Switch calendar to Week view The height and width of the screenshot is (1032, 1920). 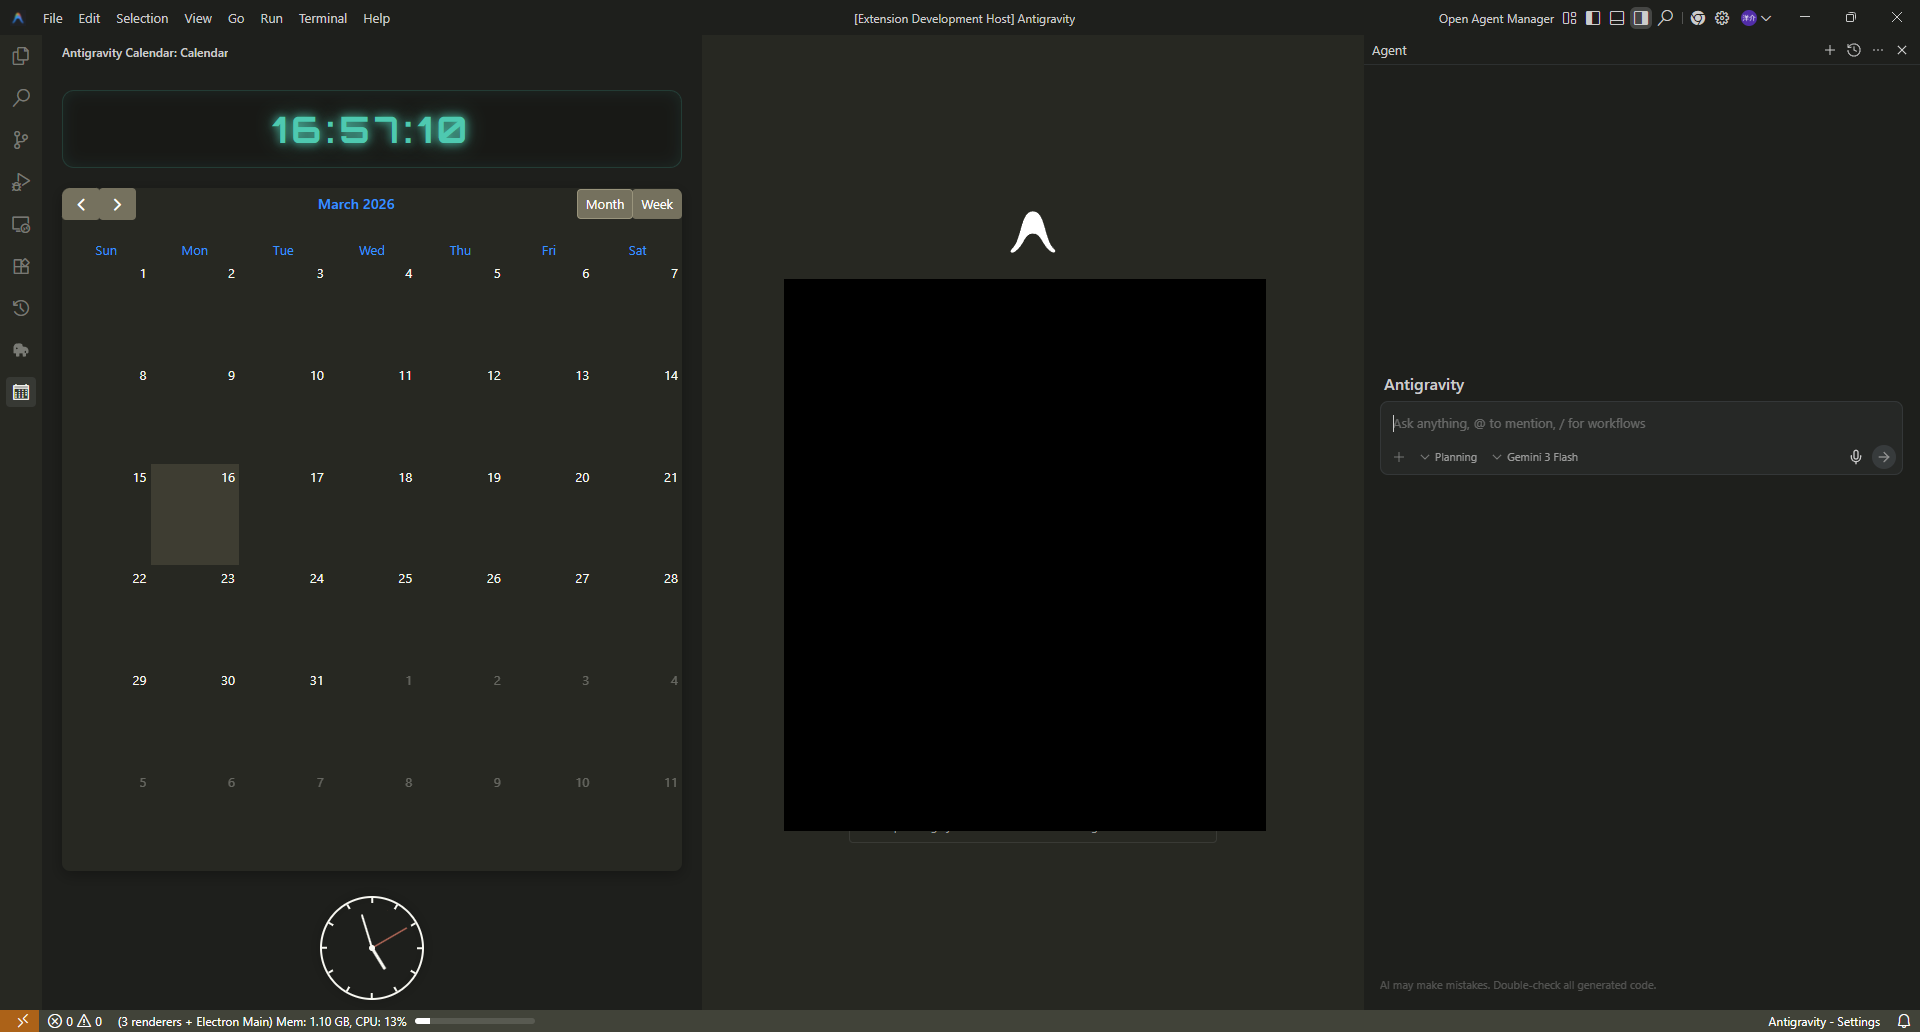657,204
